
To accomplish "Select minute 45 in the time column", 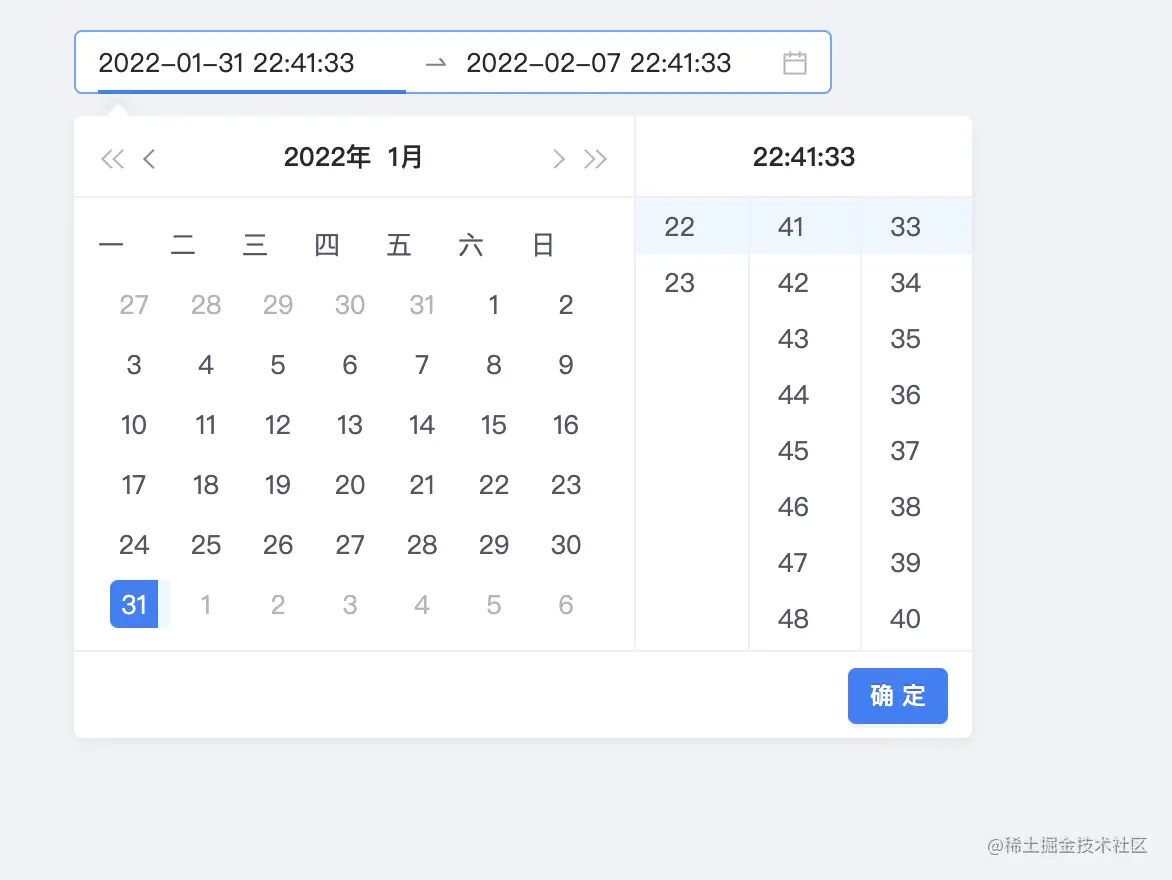I will pyautogui.click(x=791, y=451).
